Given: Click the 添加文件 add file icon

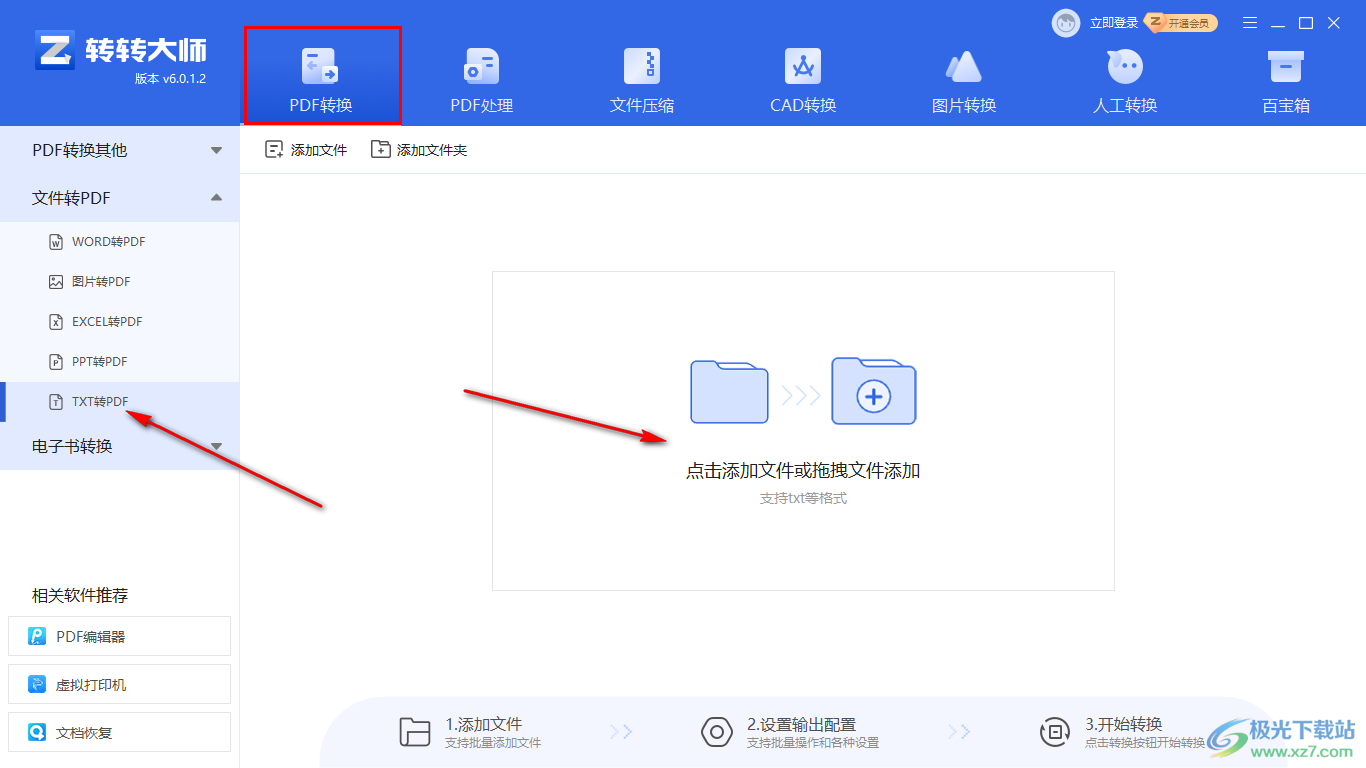Looking at the screenshot, I should point(274,150).
